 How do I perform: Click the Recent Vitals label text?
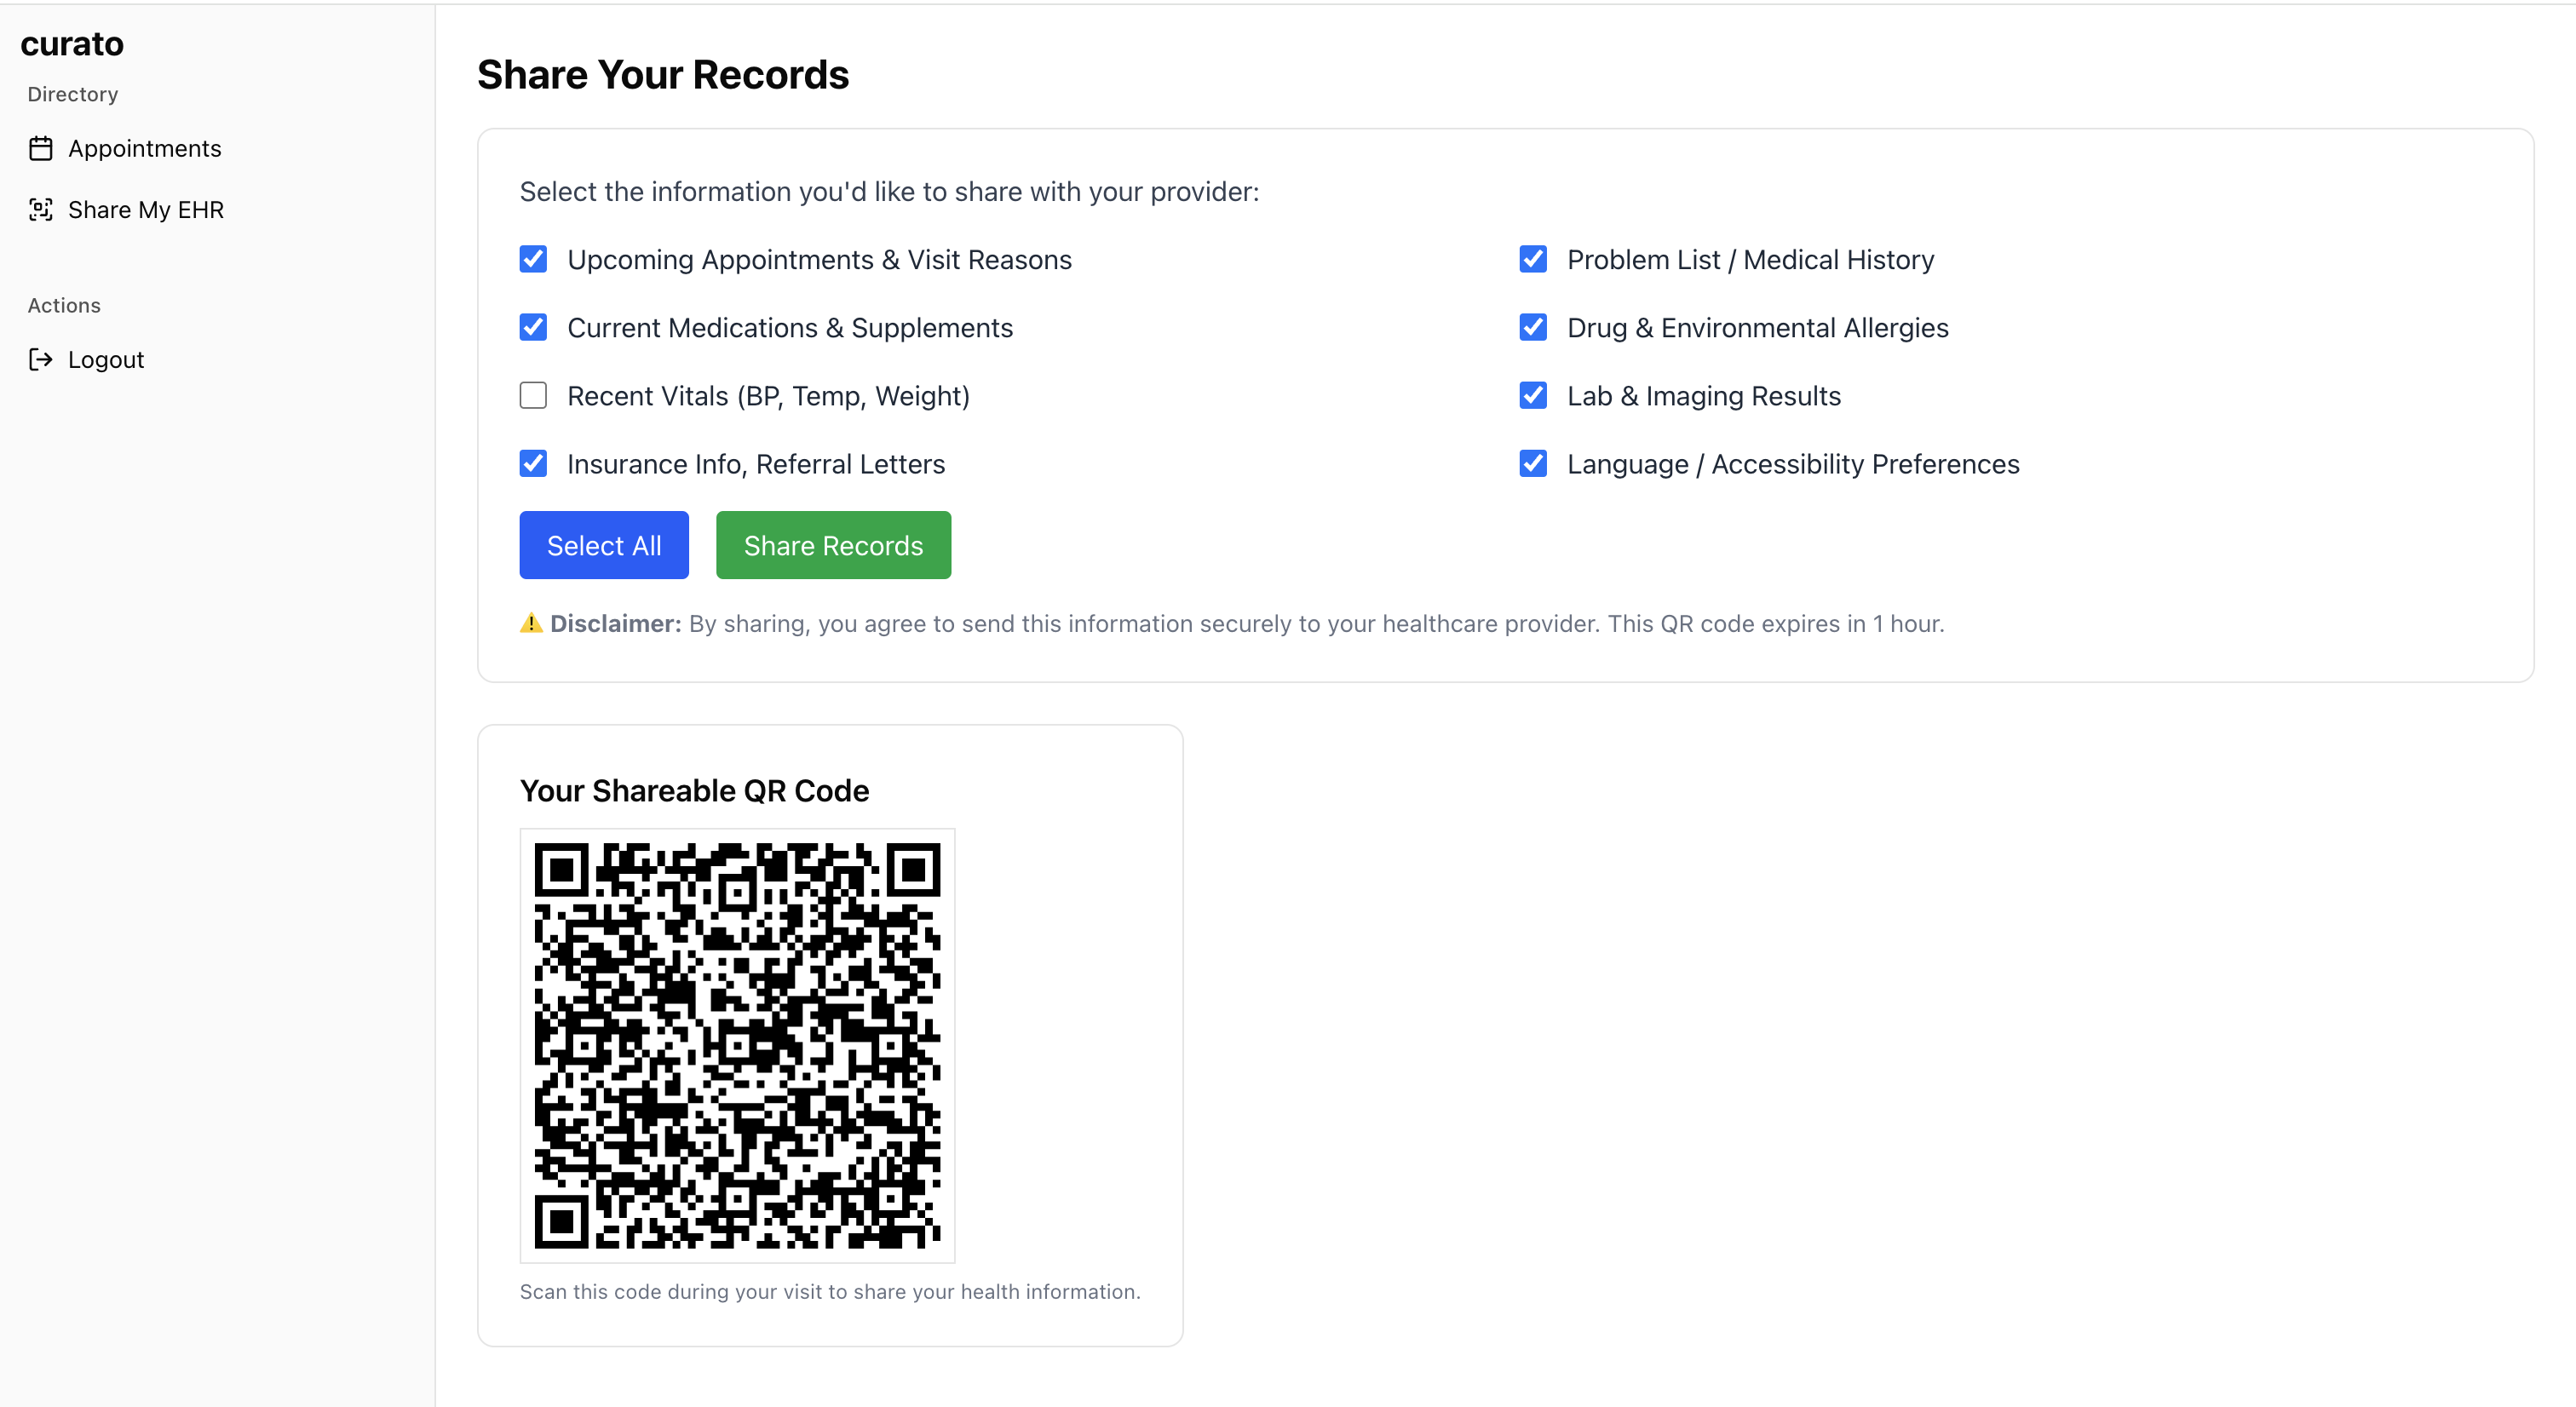pos(768,396)
